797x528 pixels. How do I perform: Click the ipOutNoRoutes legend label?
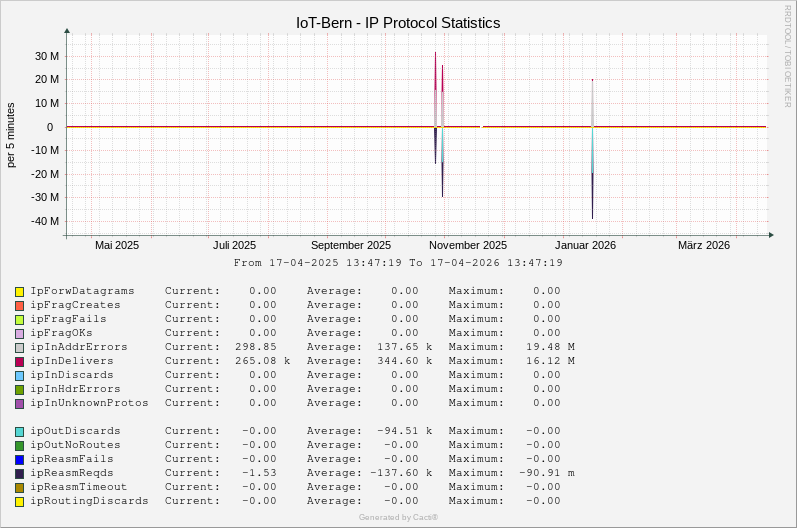(x=75, y=445)
